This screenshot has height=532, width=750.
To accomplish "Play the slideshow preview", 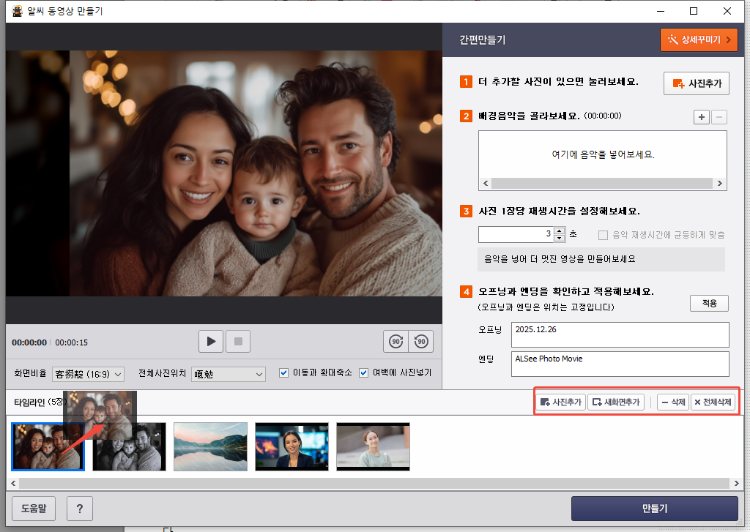I will coord(210,342).
